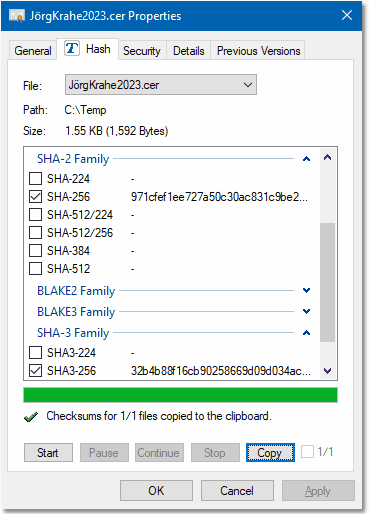
Task: Click the BLAKE3 Family header text
Action: pos(76,312)
